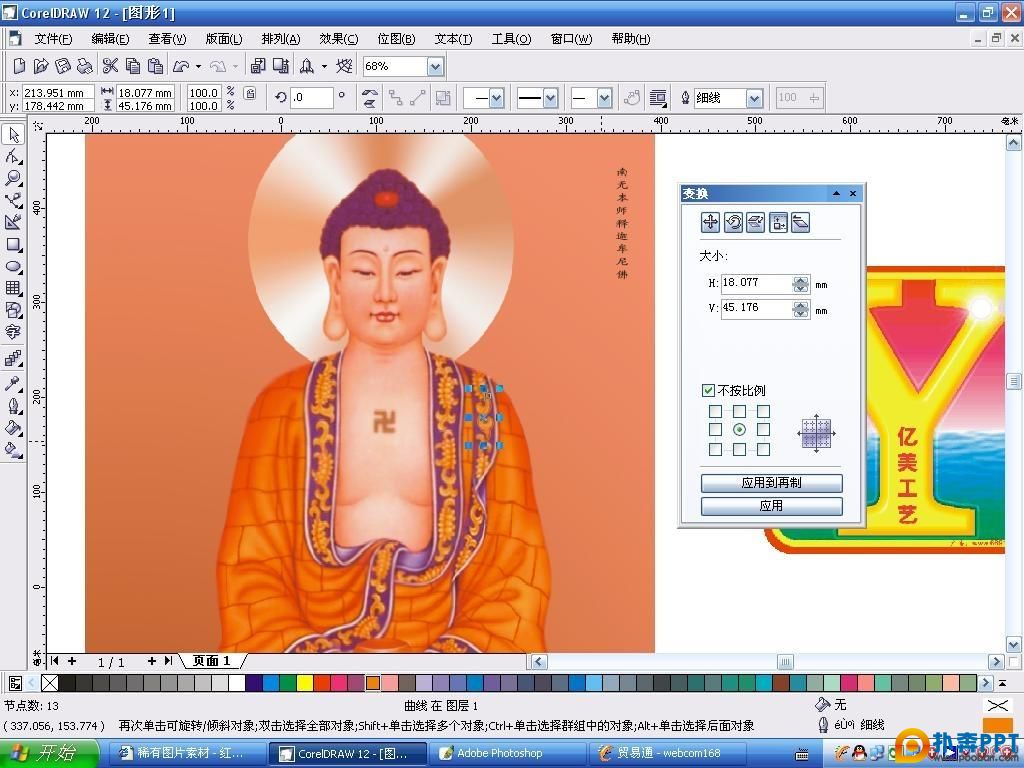Select the Pick tool in the toolbox
Image resolution: width=1024 pixels, height=768 pixels.
(x=13, y=135)
